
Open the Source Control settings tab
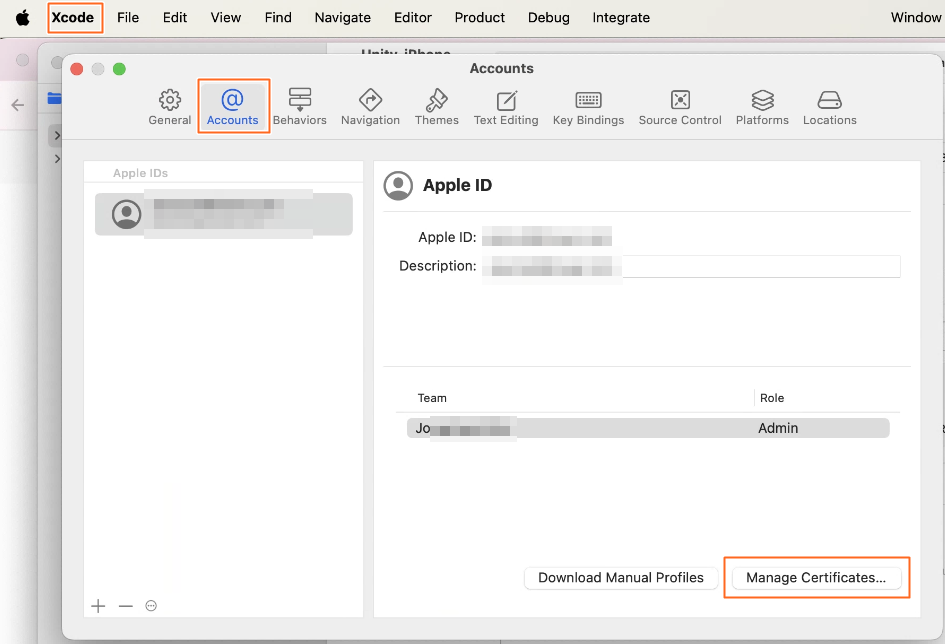pos(680,107)
